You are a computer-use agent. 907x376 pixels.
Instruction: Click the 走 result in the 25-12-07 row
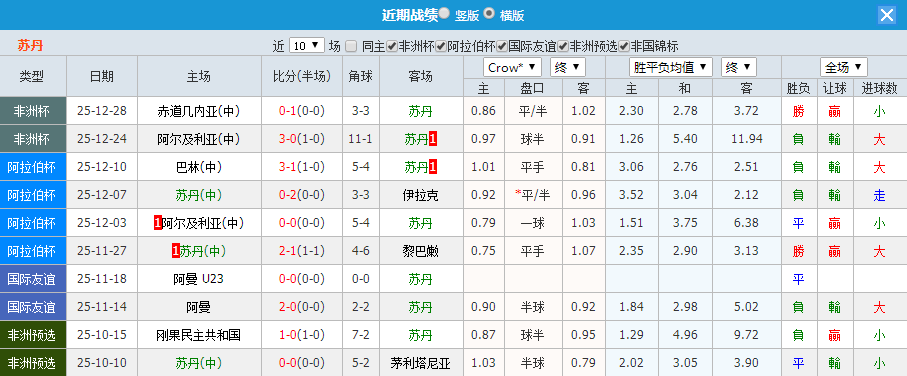(879, 195)
